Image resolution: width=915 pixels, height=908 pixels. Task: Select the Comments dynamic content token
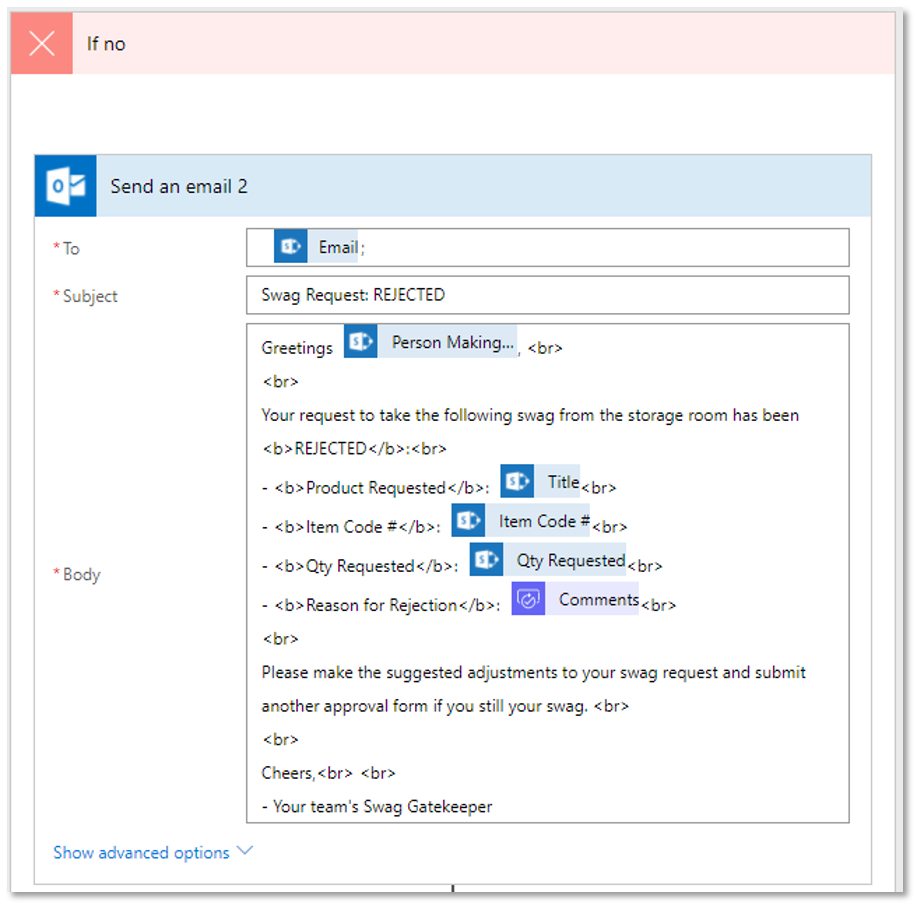coord(598,599)
